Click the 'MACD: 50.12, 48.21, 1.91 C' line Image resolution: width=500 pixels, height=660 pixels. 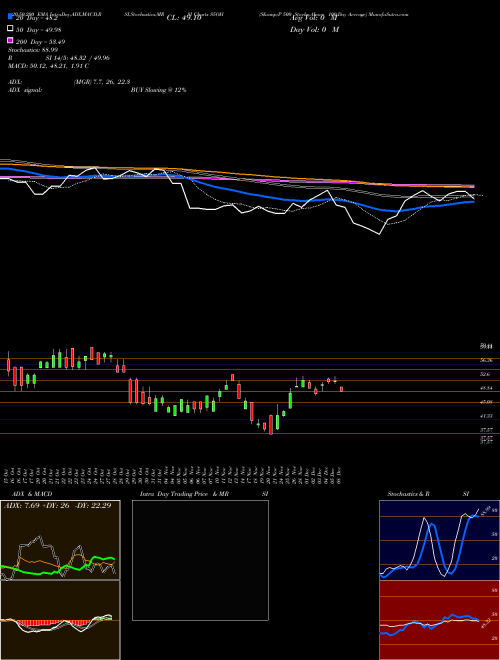tap(48, 66)
